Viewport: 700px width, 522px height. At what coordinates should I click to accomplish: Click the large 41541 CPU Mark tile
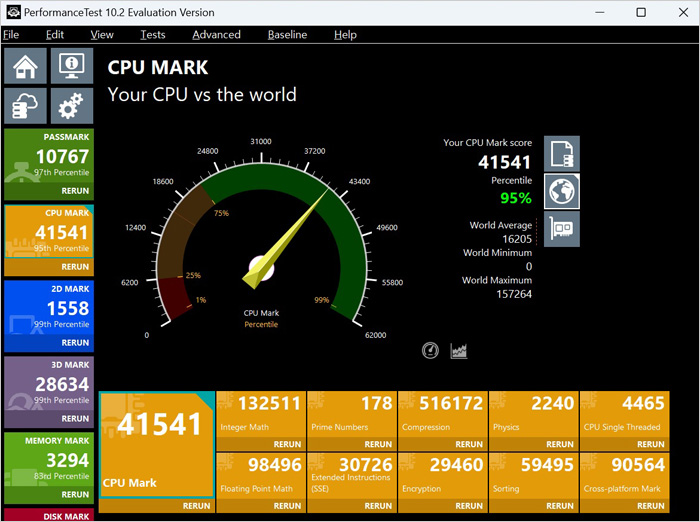click(157, 445)
